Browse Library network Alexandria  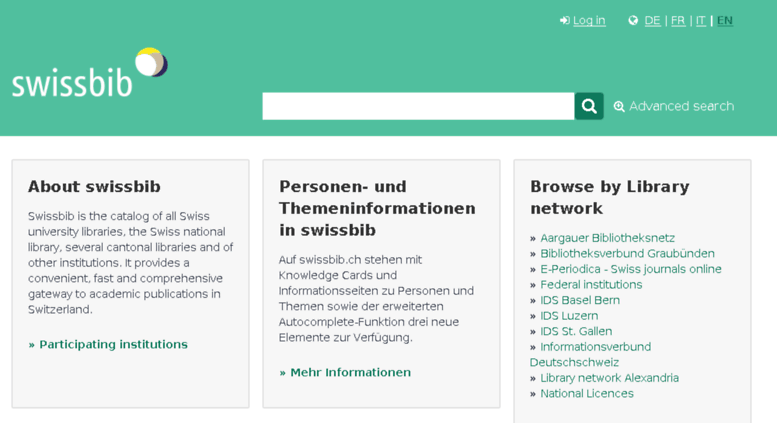coord(610,378)
